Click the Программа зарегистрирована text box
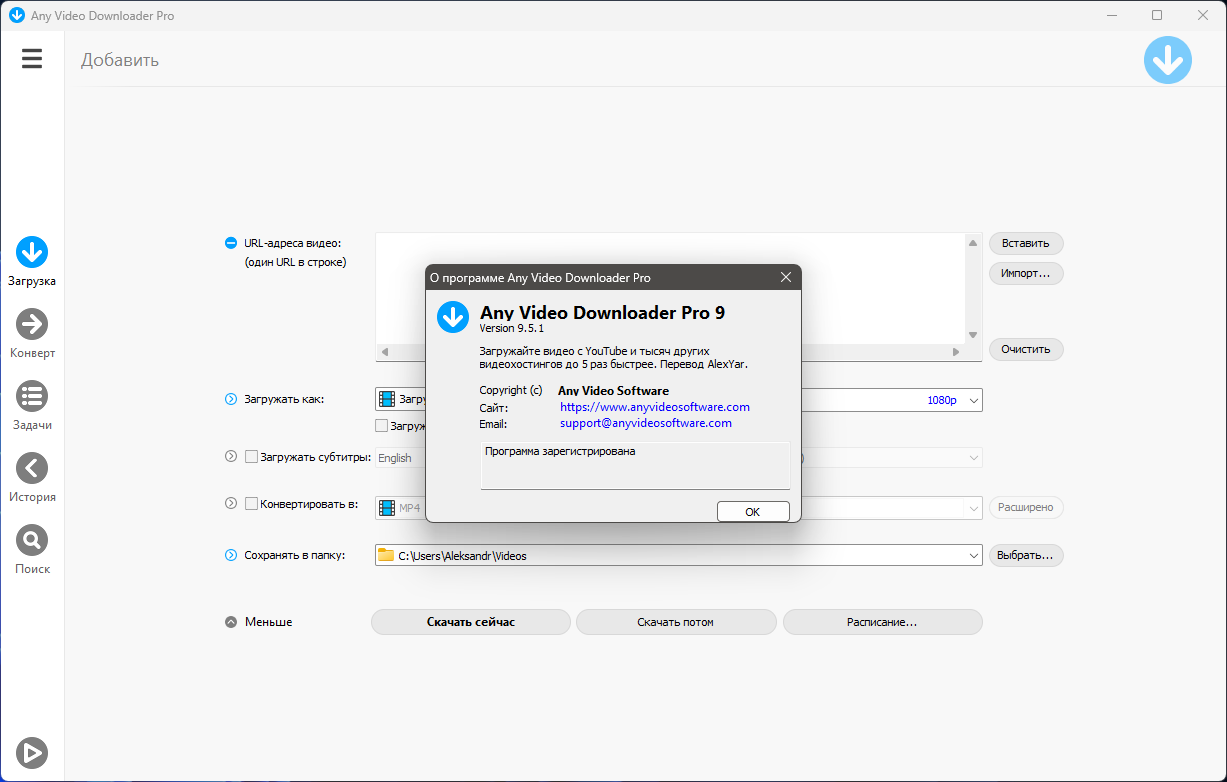Image resolution: width=1227 pixels, height=782 pixels. (x=635, y=465)
